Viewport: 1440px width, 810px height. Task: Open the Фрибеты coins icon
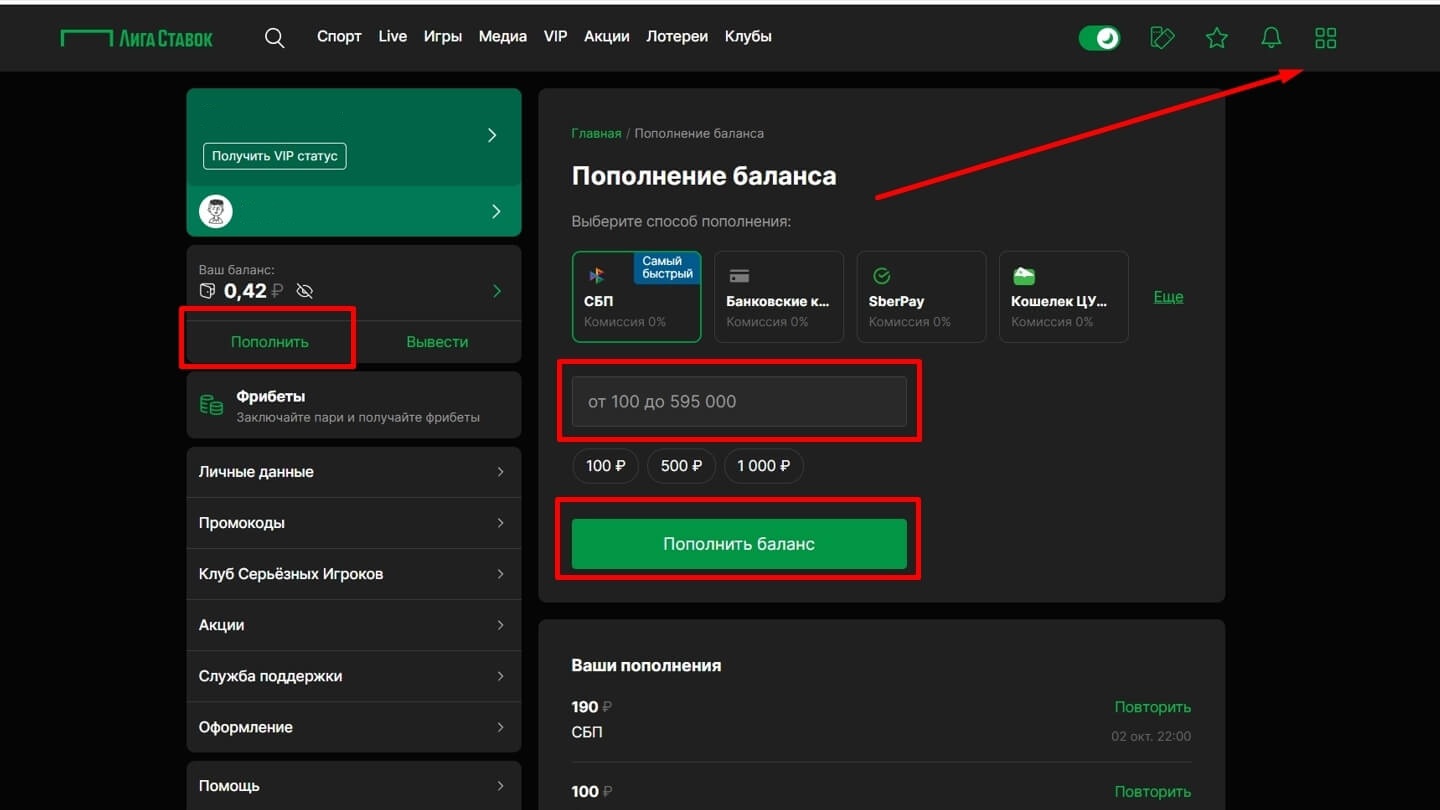tap(211, 405)
